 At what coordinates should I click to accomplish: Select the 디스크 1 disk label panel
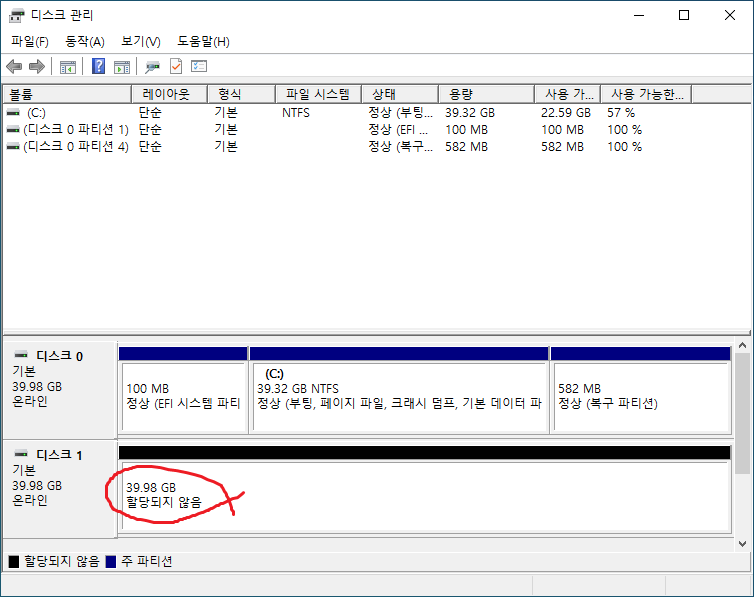(60, 487)
